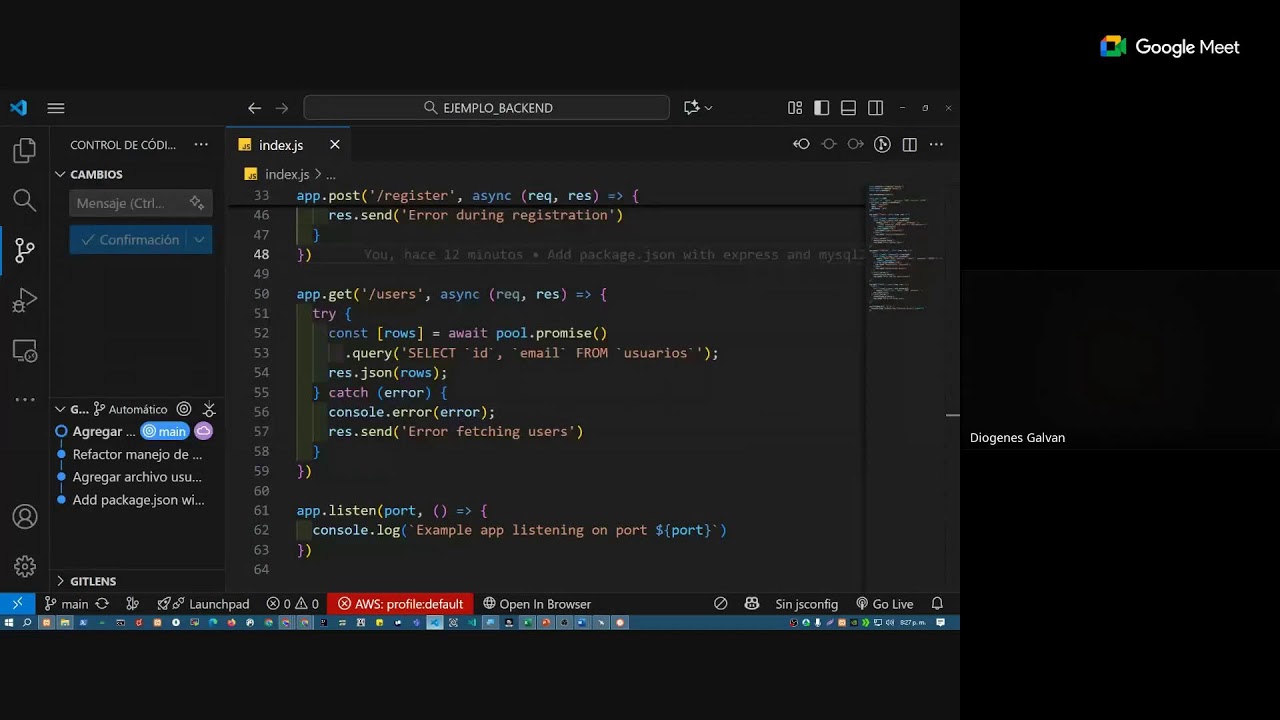The width and height of the screenshot is (1280, 720).
Task: Collapse the commit graph section
Action: (60, 409)
